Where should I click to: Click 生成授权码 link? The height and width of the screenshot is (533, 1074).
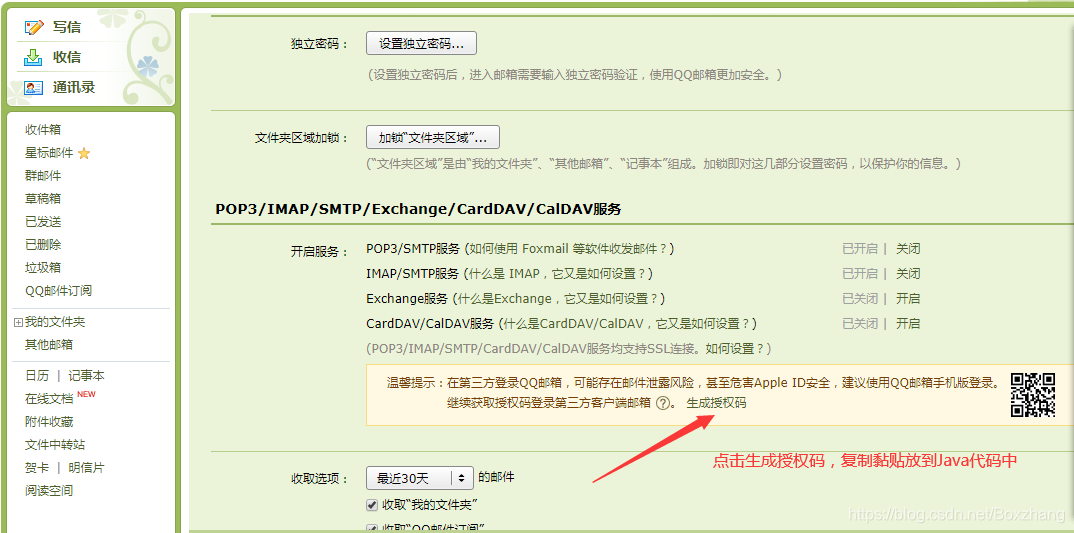pyautogui.click(x=716, y=404)
